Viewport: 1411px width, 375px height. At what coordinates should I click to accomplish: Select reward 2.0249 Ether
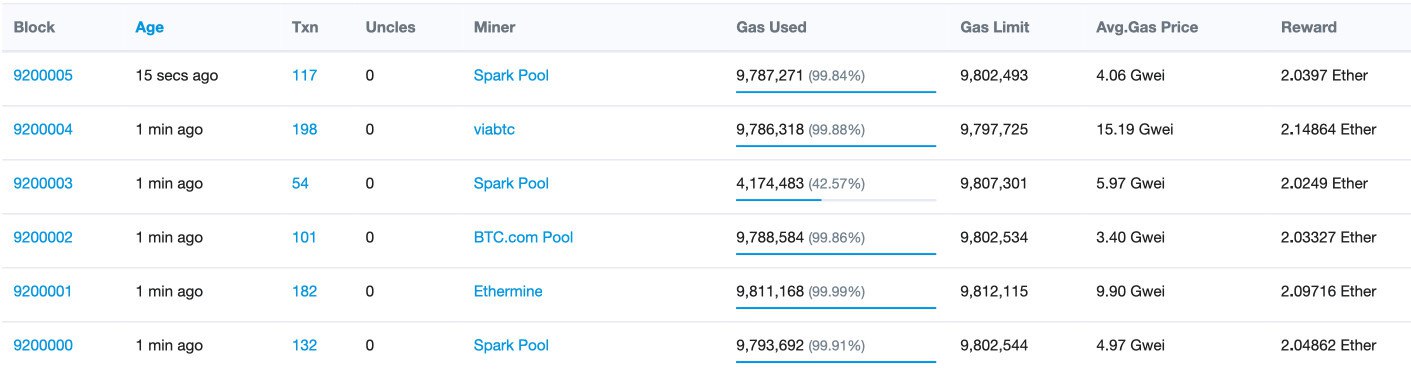point(1325,183)
